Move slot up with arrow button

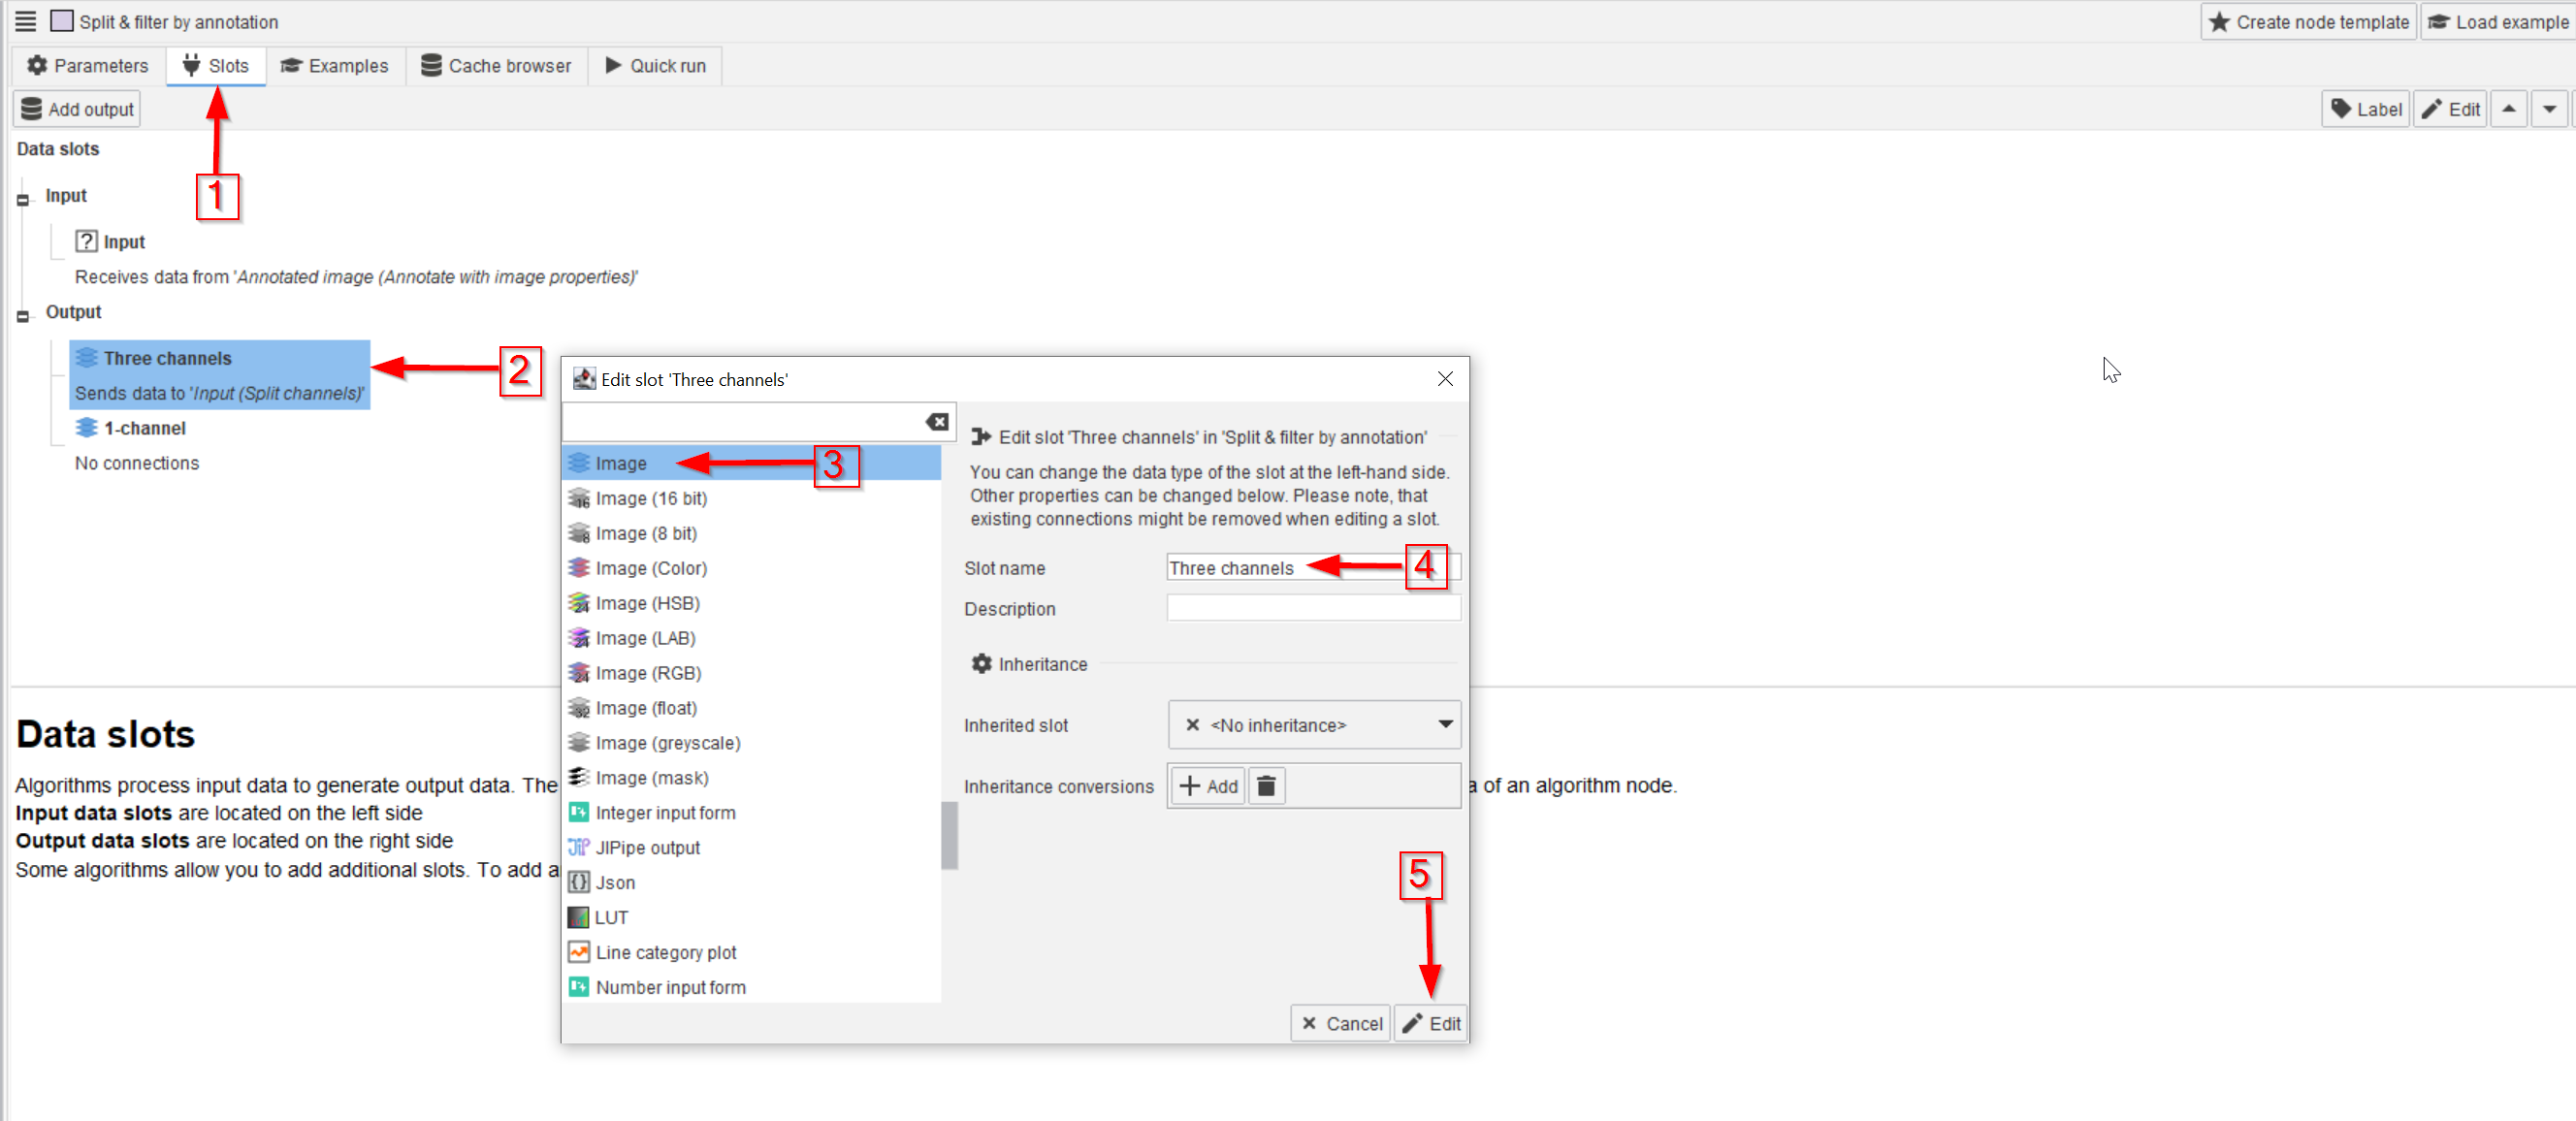[2508, 109]
